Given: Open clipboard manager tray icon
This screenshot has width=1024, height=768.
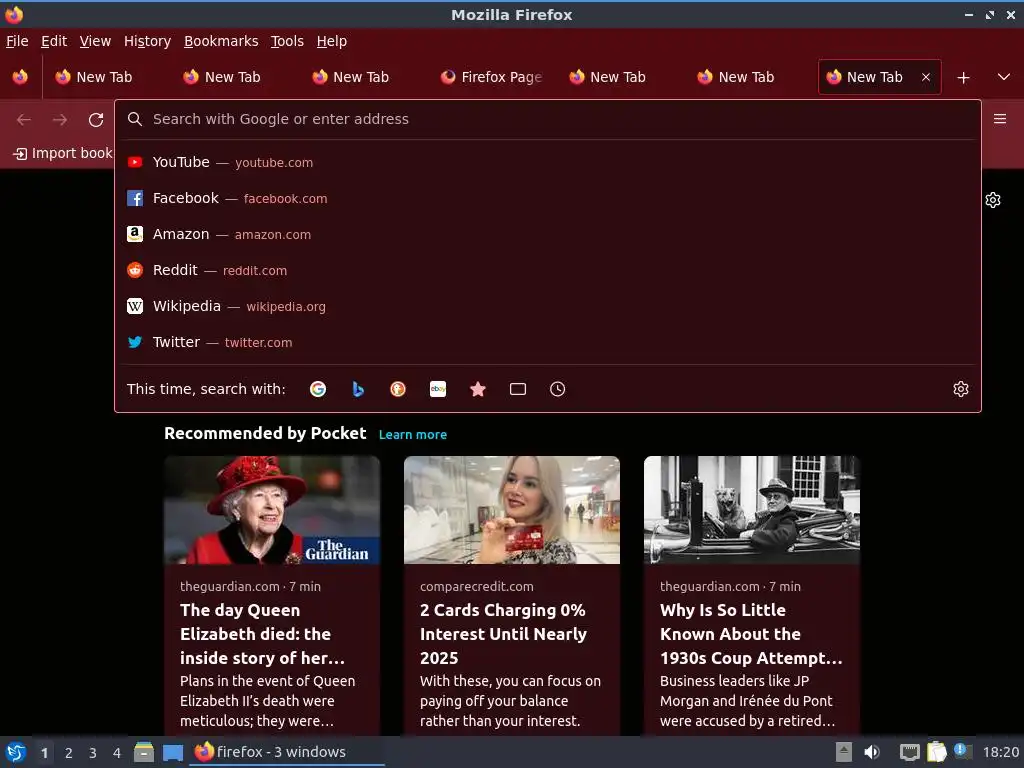Looking at the screenshot, I should click(936, 752).
